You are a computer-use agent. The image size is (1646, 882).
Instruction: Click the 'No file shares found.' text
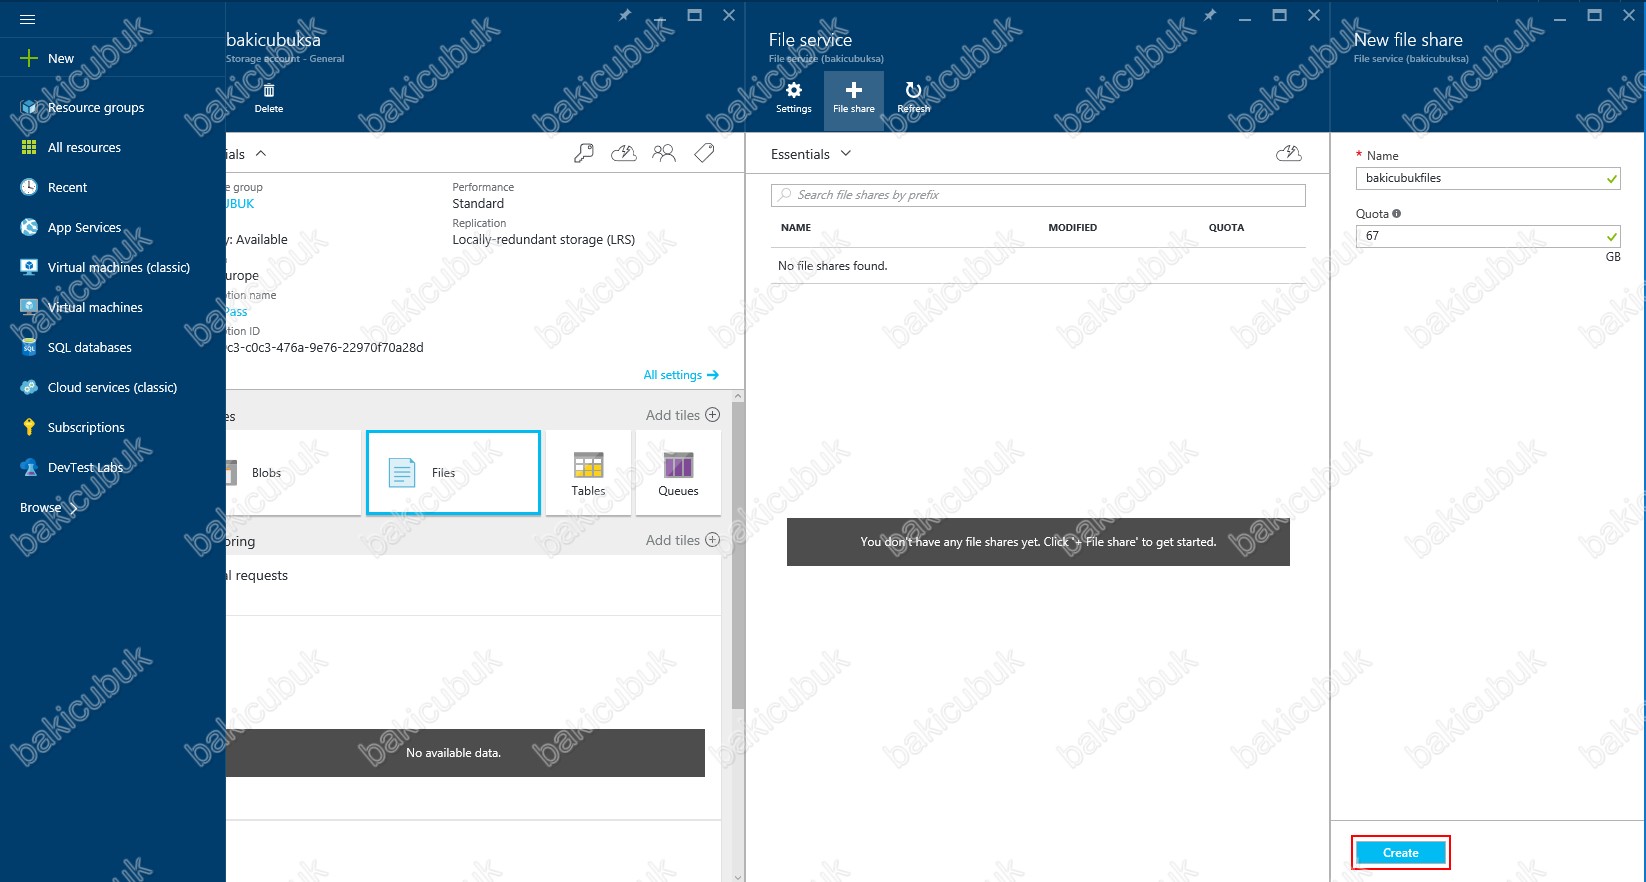[832, 266]
